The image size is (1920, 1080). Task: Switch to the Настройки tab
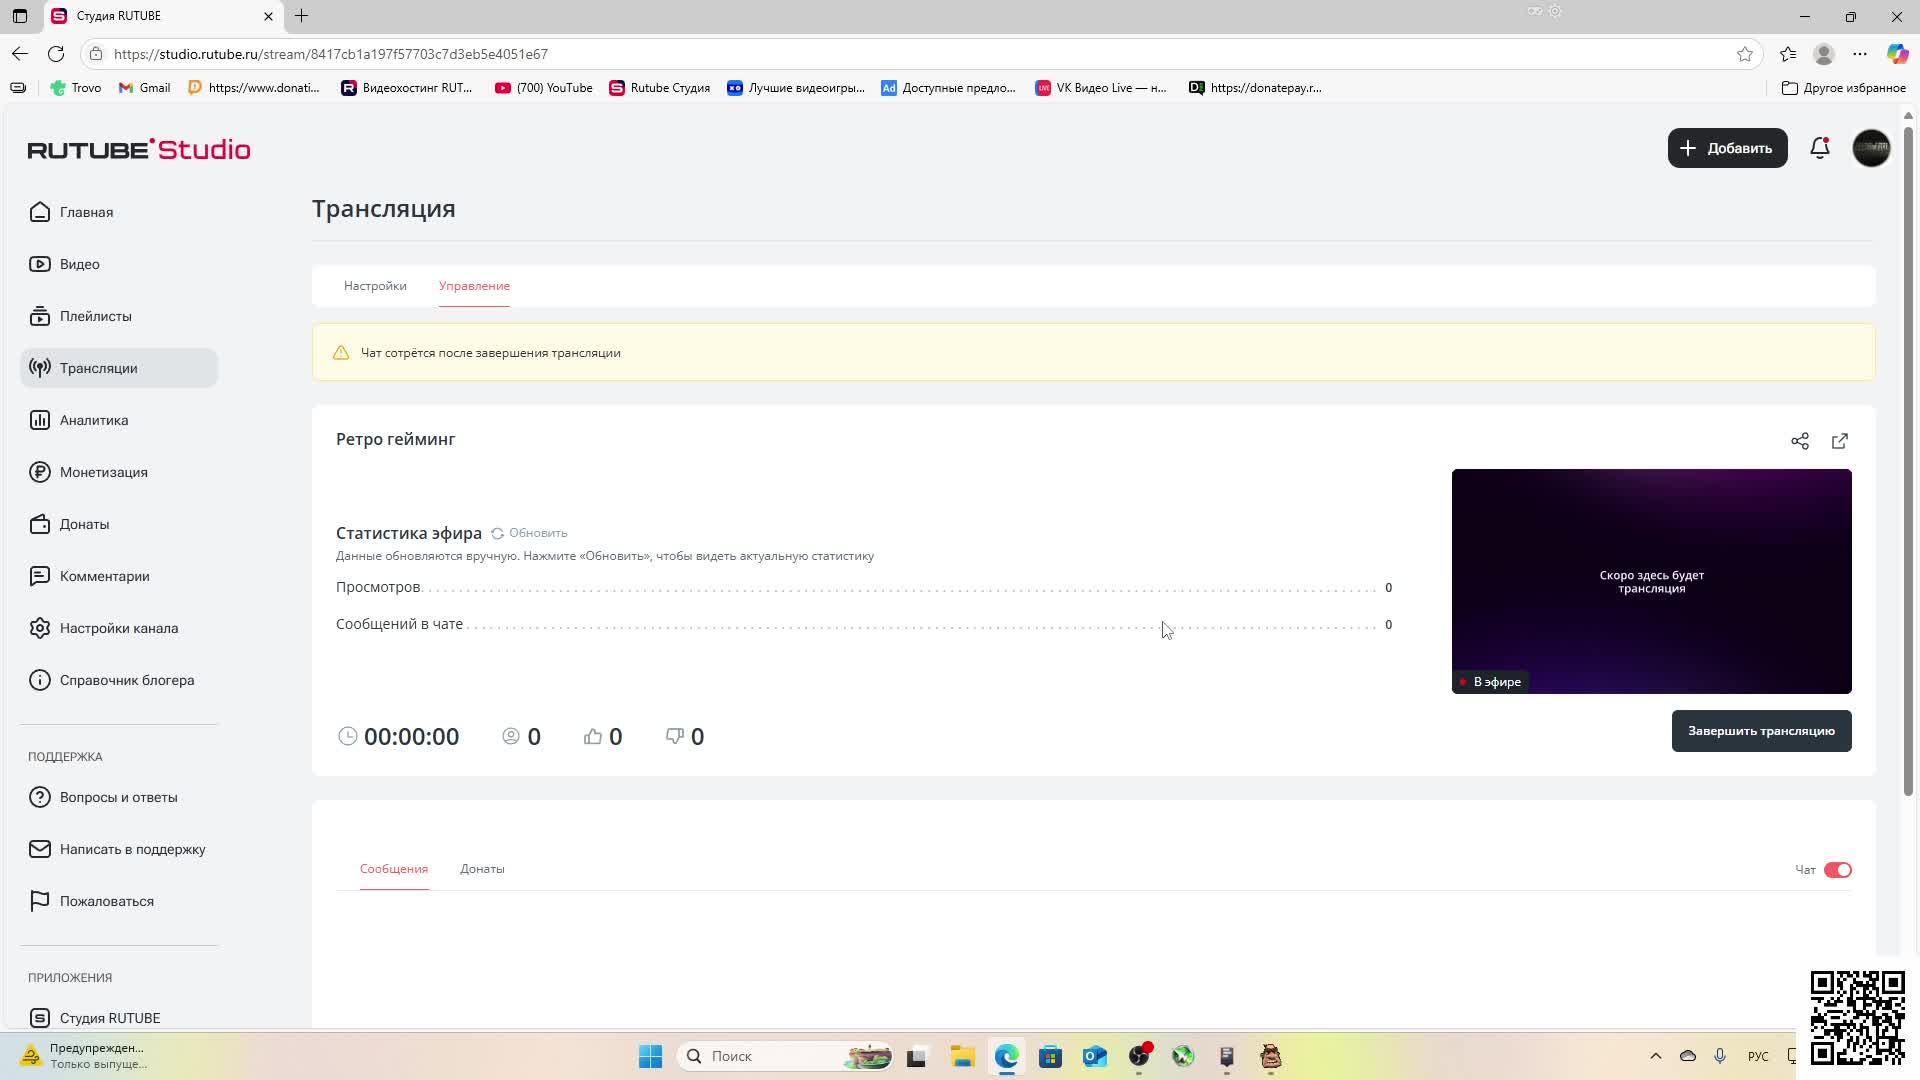click(375, 286)
